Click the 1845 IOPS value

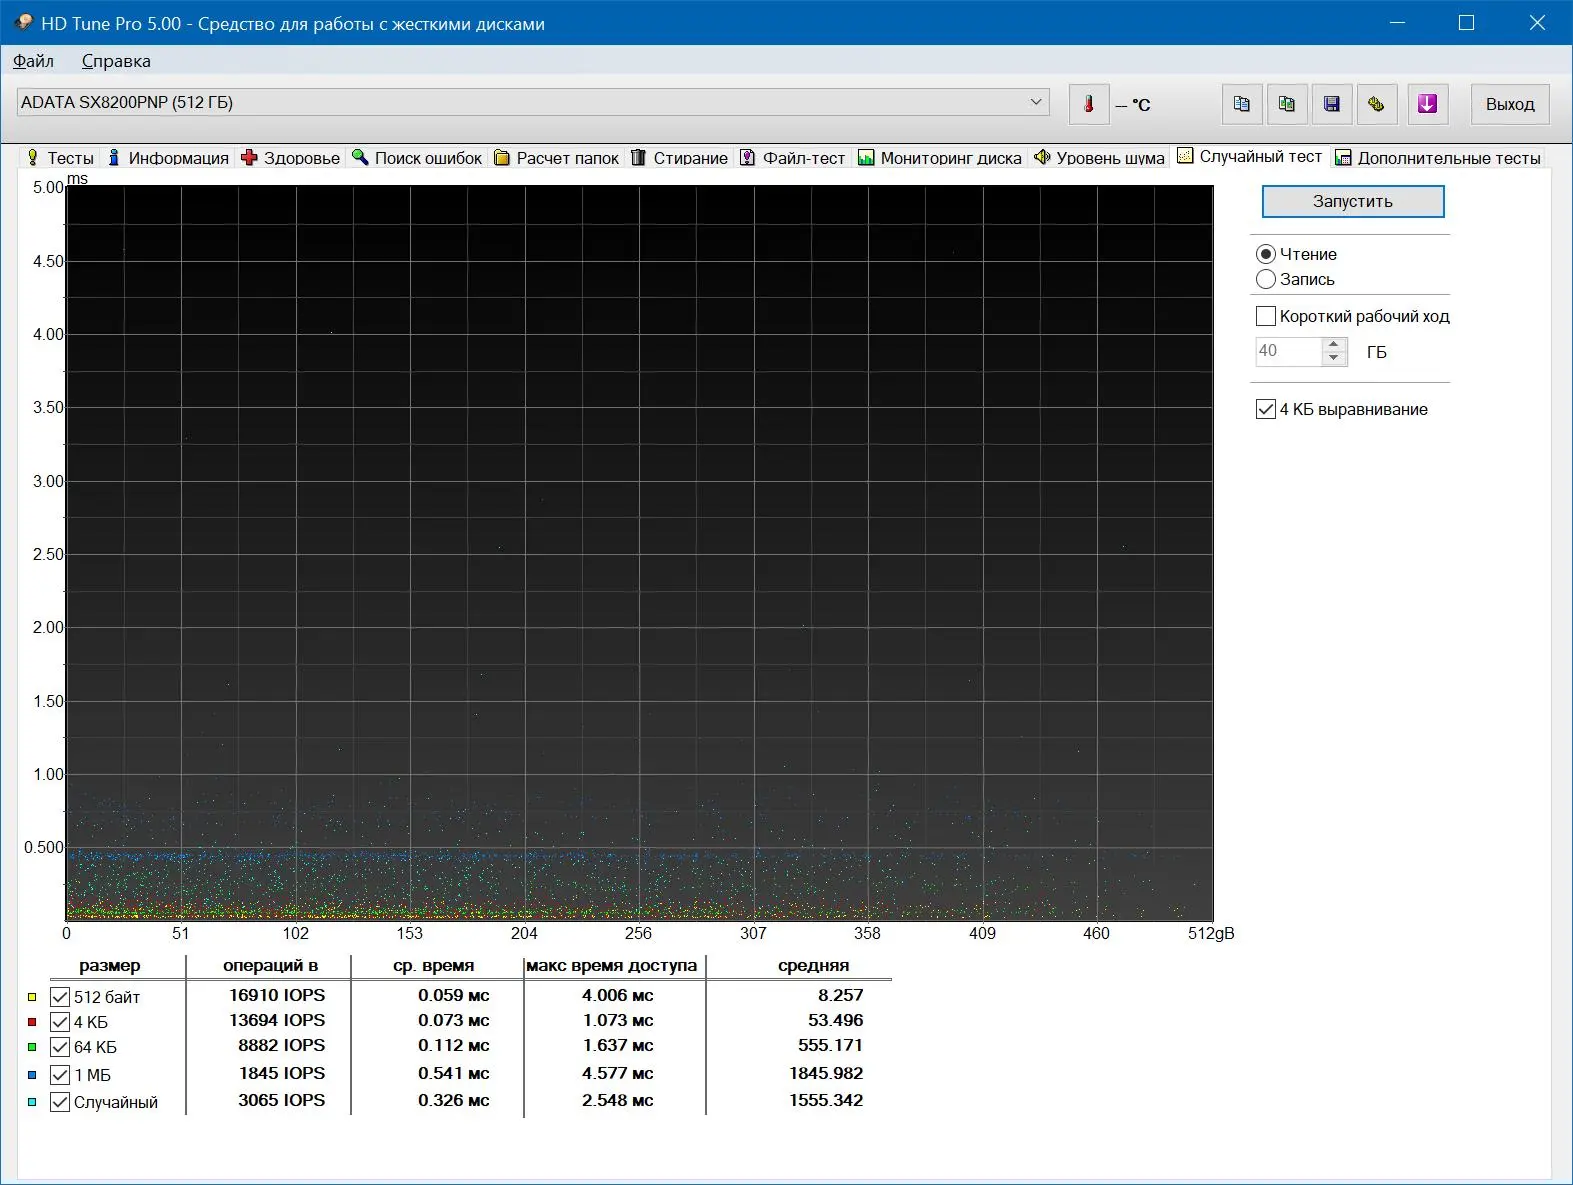pos(282,1073)
